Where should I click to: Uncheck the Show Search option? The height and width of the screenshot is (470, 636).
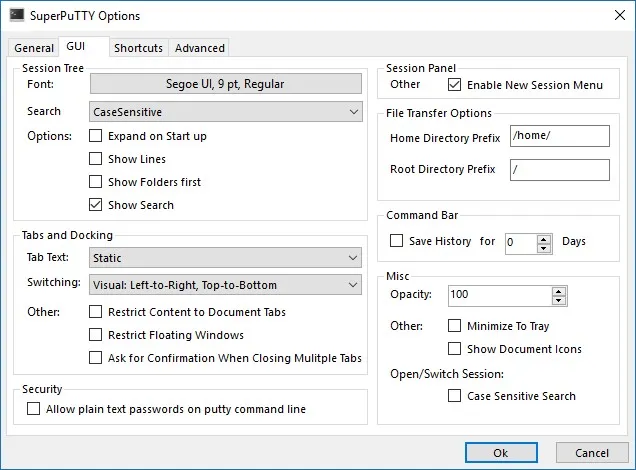tap(95, 205)
